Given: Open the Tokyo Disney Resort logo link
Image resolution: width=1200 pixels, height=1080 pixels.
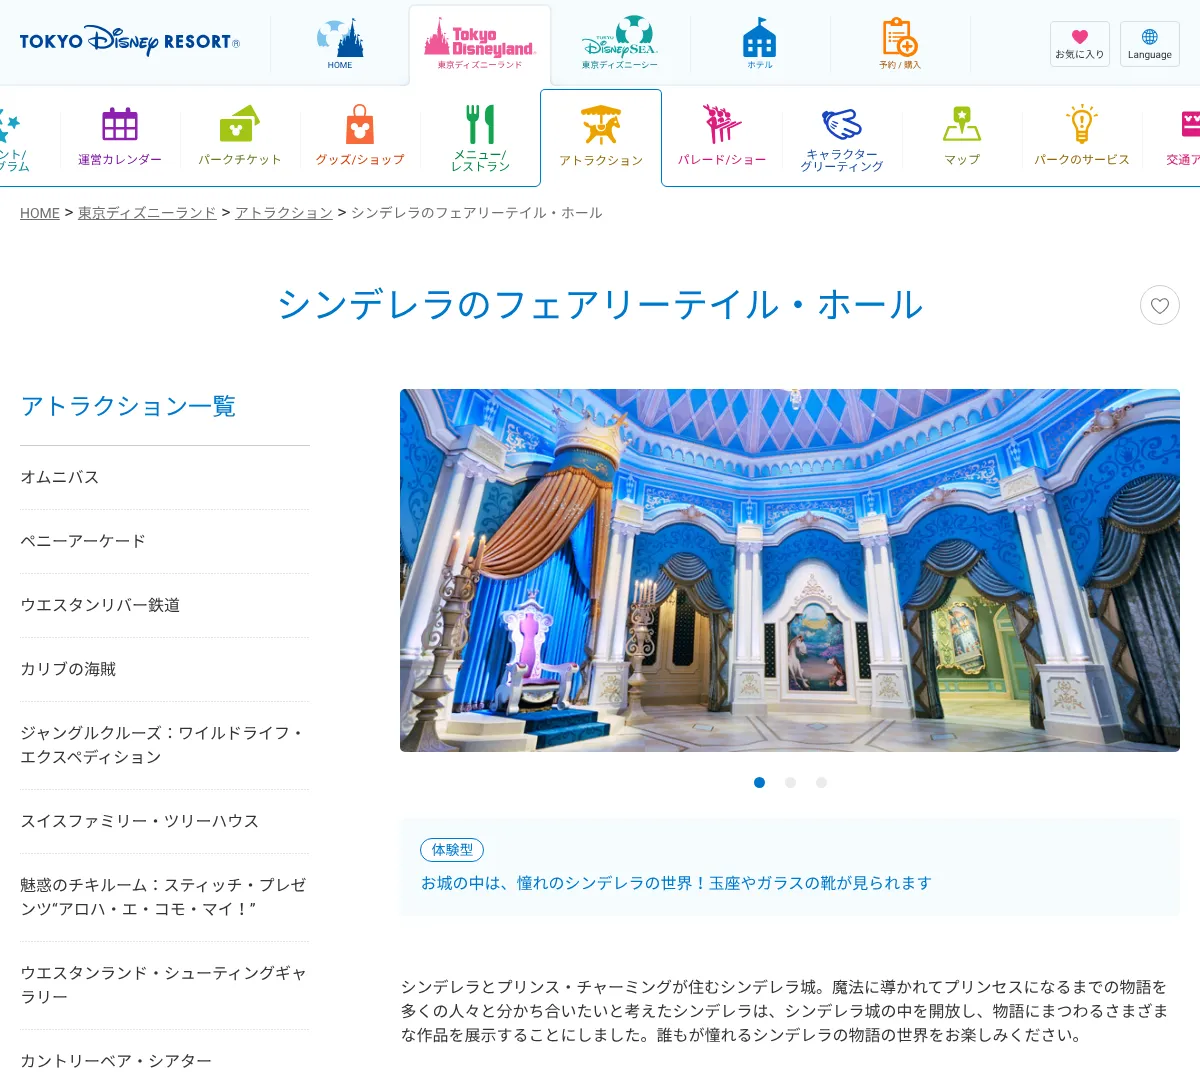Looking at the screenshot, I should pyautogui.click(x=129, y=41).
